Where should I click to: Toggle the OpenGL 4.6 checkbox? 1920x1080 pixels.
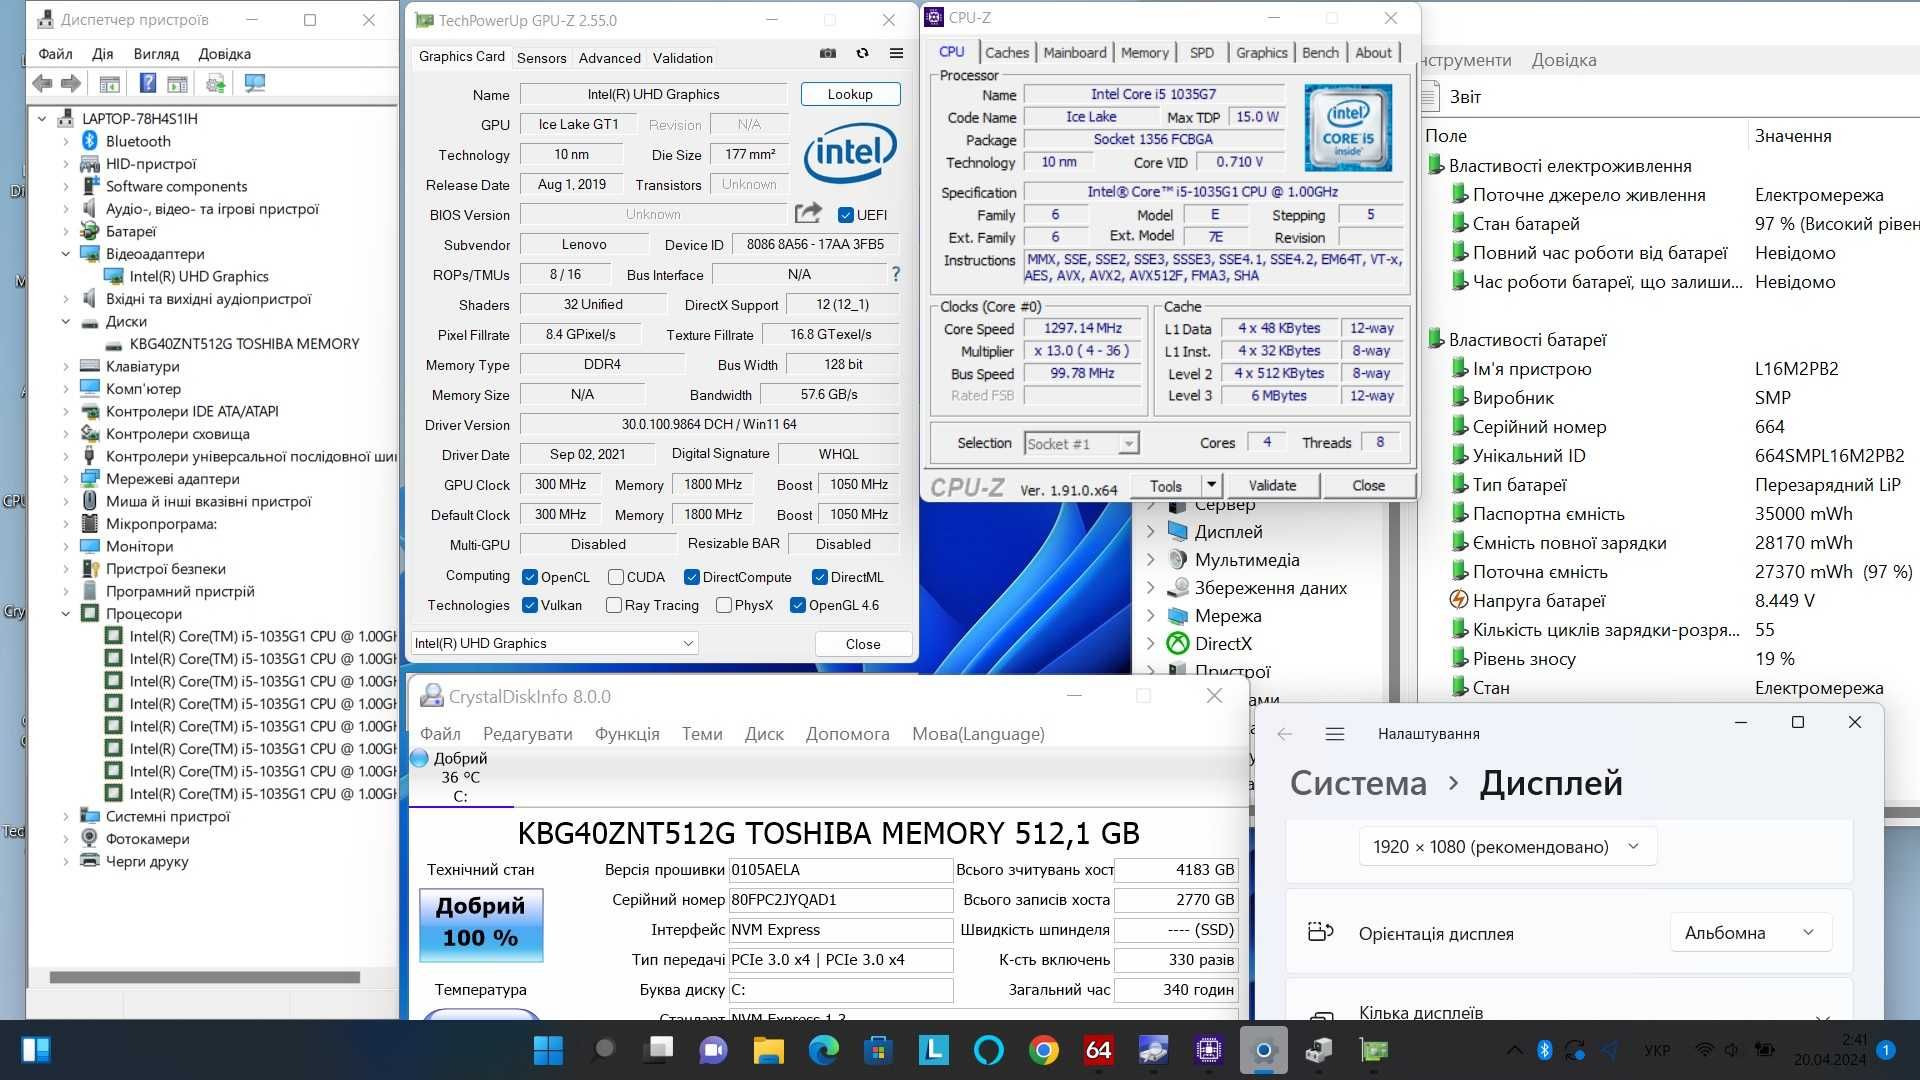(797, 605)
